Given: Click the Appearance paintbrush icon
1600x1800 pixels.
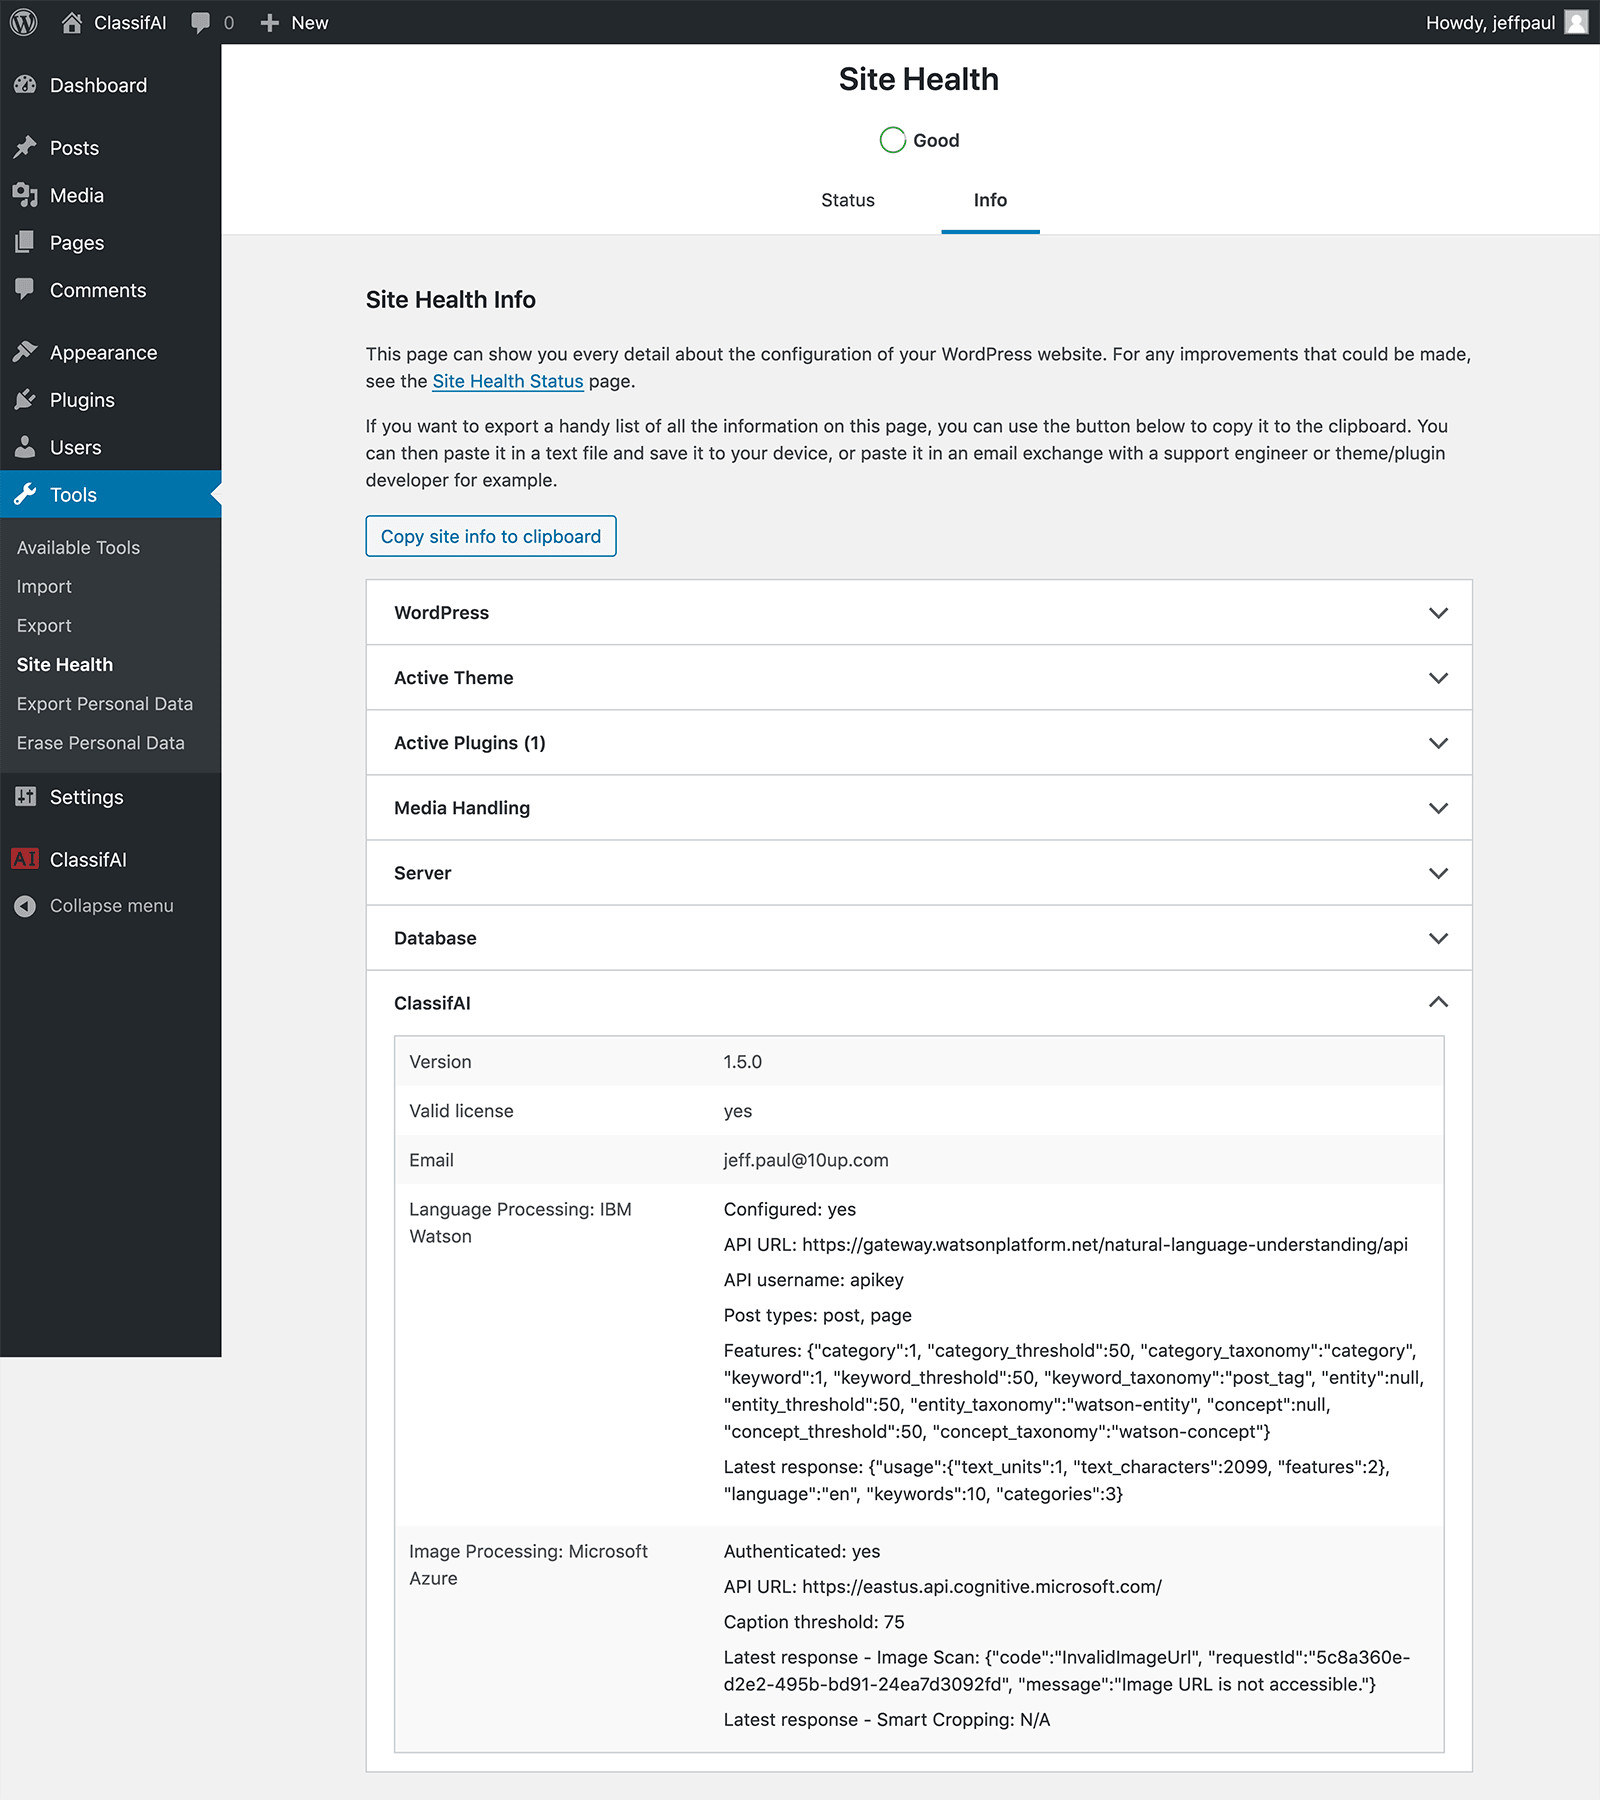Looking at the screenshot, I should point(25,352).
